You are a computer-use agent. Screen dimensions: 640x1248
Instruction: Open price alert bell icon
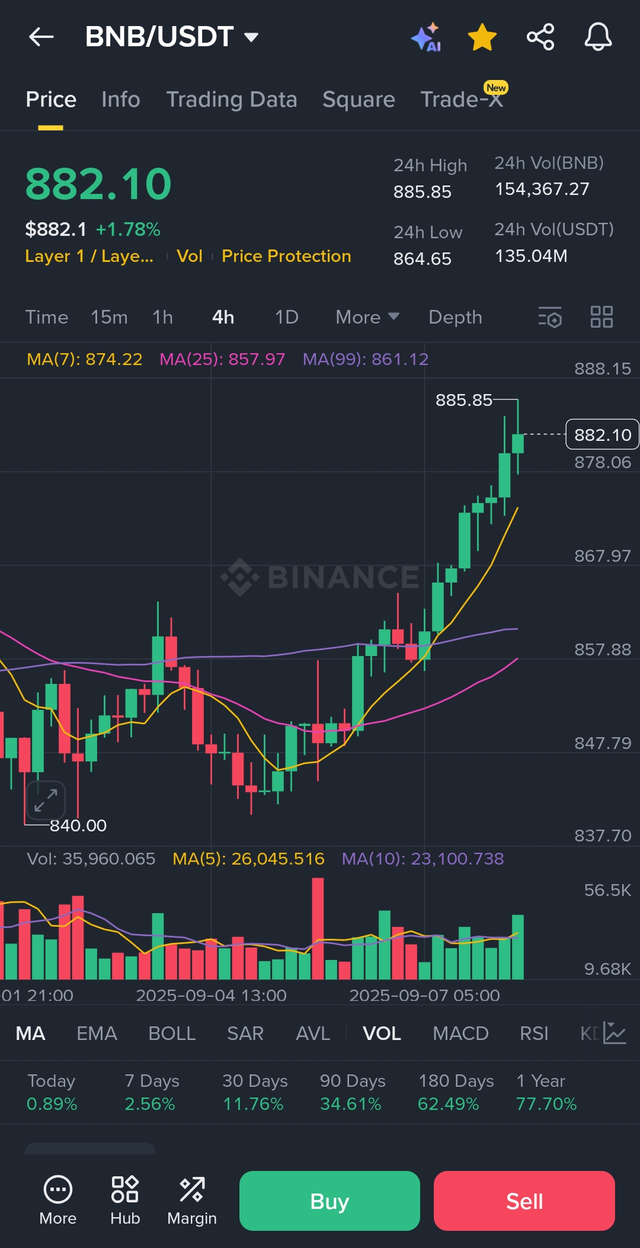(x=598, y=38)
